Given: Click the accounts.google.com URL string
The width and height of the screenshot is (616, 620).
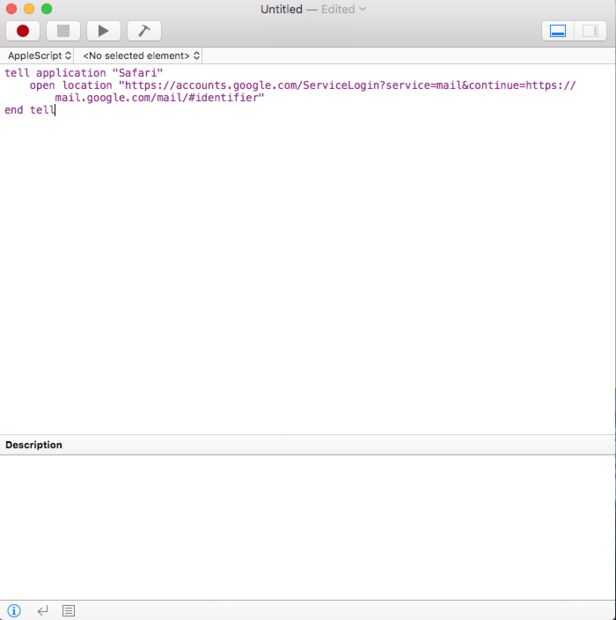Looking at the screenshot, I should tap(348, 85).
